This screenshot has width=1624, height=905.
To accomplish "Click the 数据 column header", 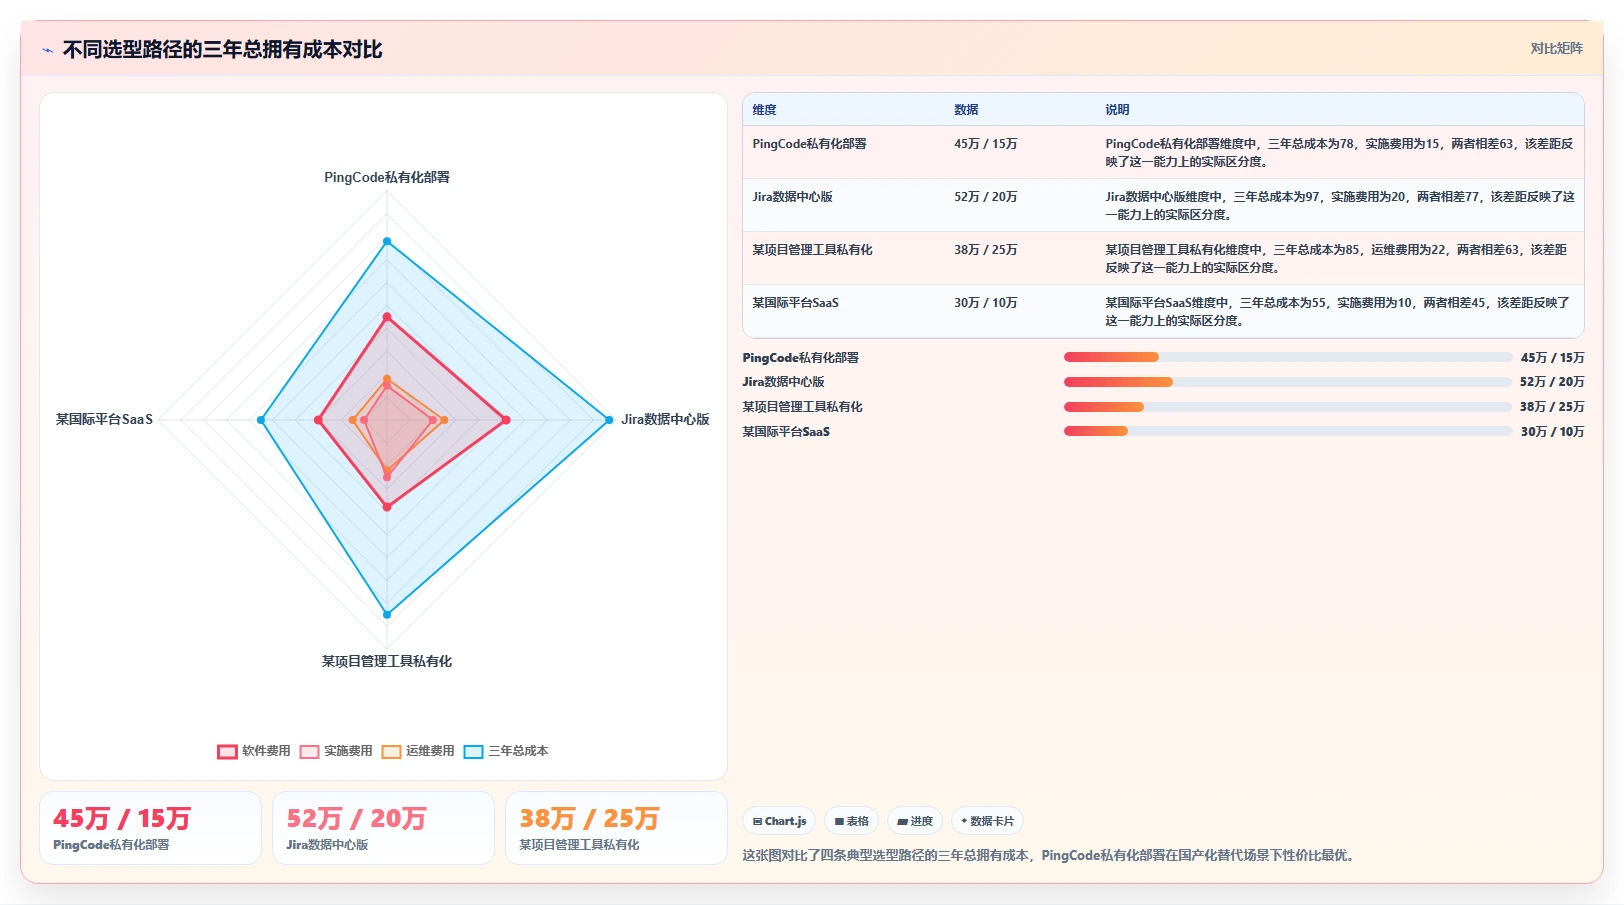I will pyautogui.click(x=966, y=110).
